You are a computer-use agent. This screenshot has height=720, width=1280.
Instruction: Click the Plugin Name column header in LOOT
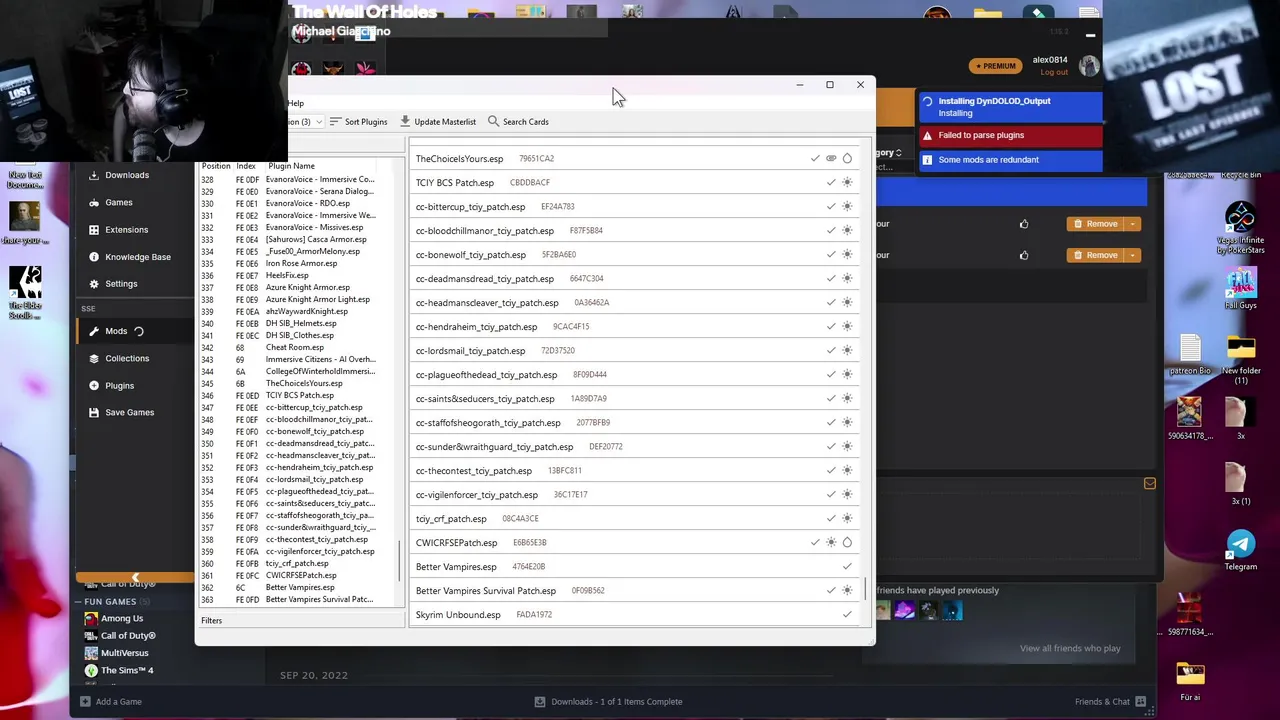coord(291,166)
